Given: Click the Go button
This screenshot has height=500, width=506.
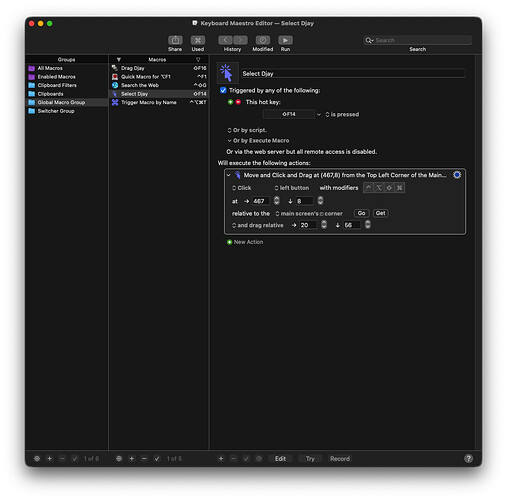Looking at the screenshot, I should (x=361, y=213).
